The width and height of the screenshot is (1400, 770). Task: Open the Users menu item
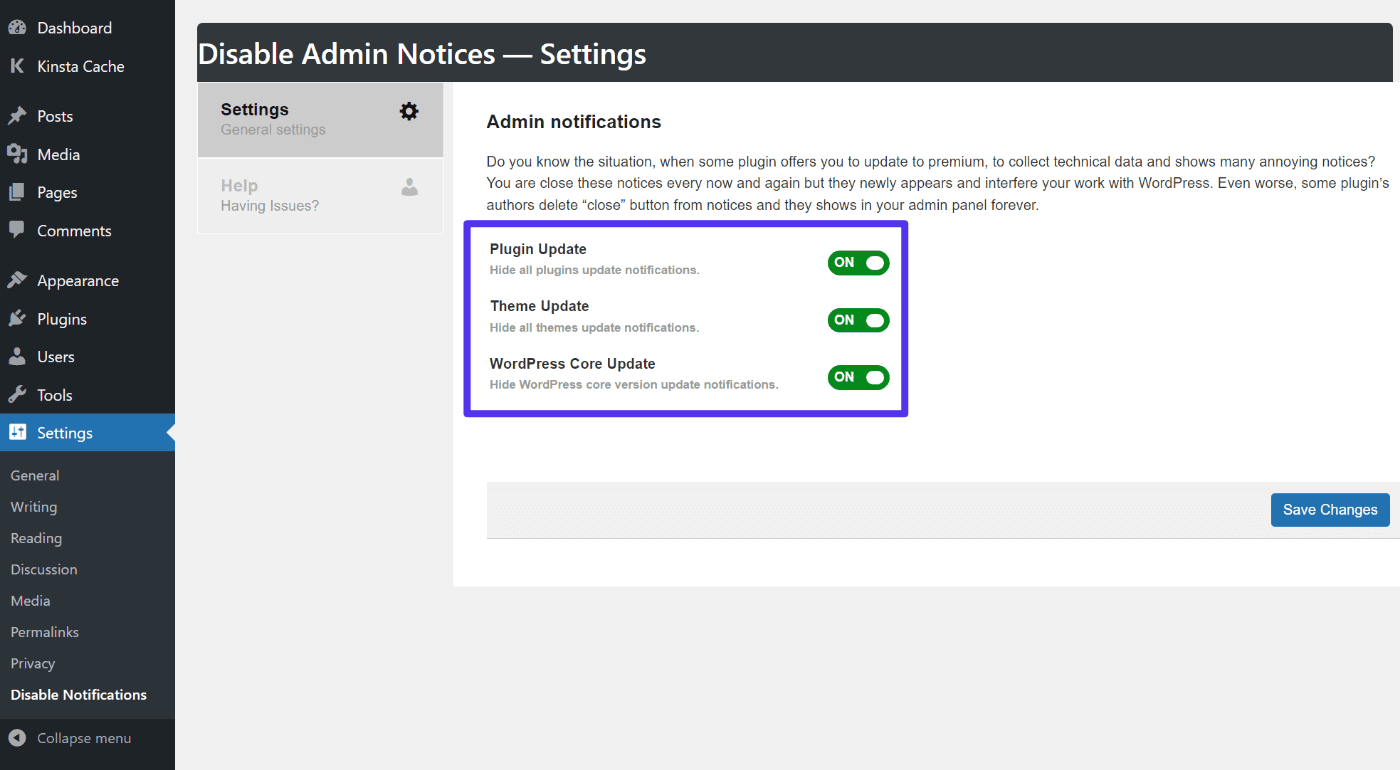click(x=56, y=357)
